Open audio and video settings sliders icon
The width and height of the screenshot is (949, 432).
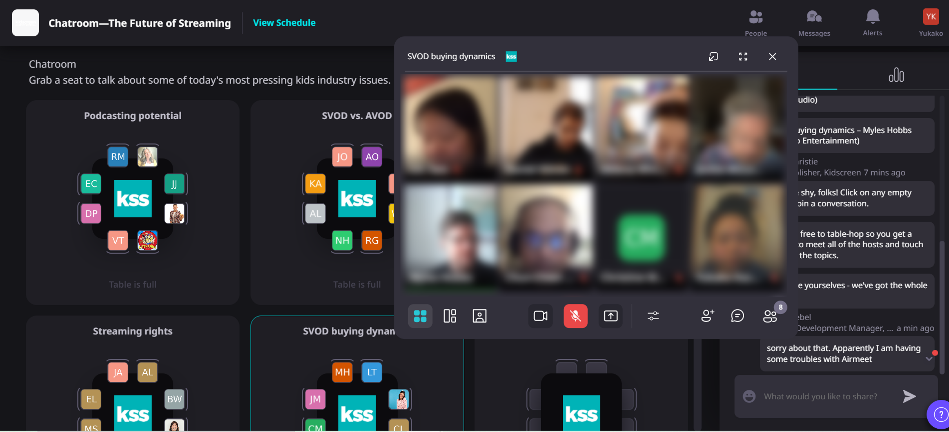click(x=653, y=316)
